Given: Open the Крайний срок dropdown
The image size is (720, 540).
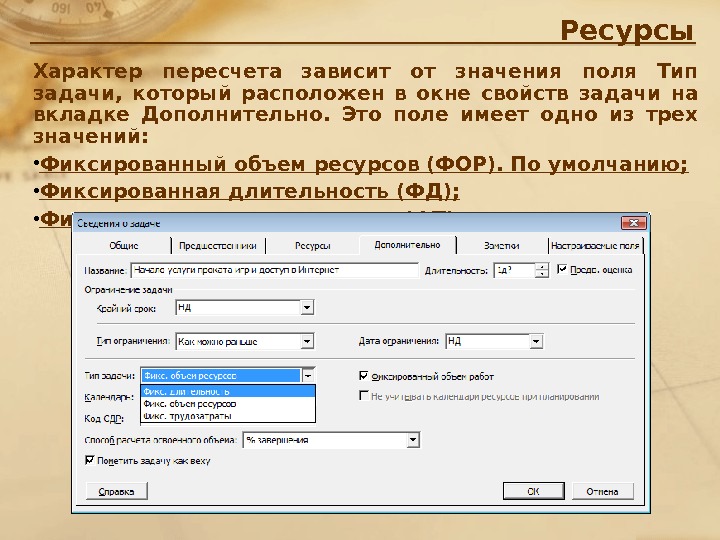Looking at the screenshot, I should click(x=307, y=307).
